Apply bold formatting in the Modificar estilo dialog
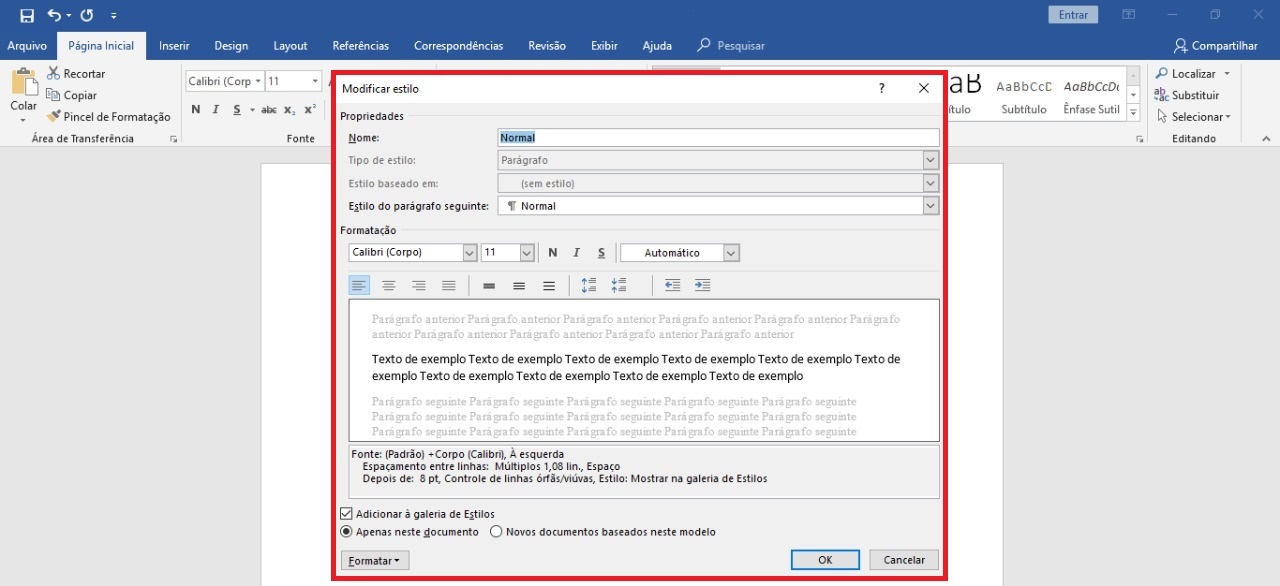This screenshot has height=586, width=1280. [552, 252]
